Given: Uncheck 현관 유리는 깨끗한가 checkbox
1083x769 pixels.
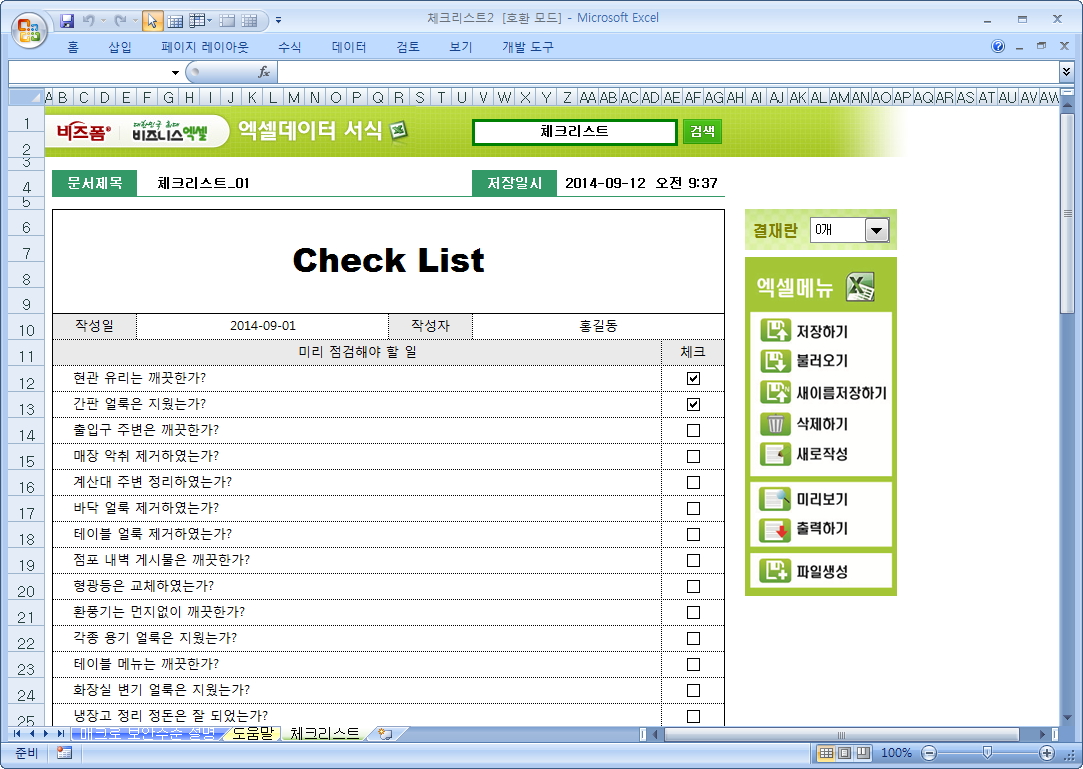Looking at the screenshot, I should (x=693, y=378).
